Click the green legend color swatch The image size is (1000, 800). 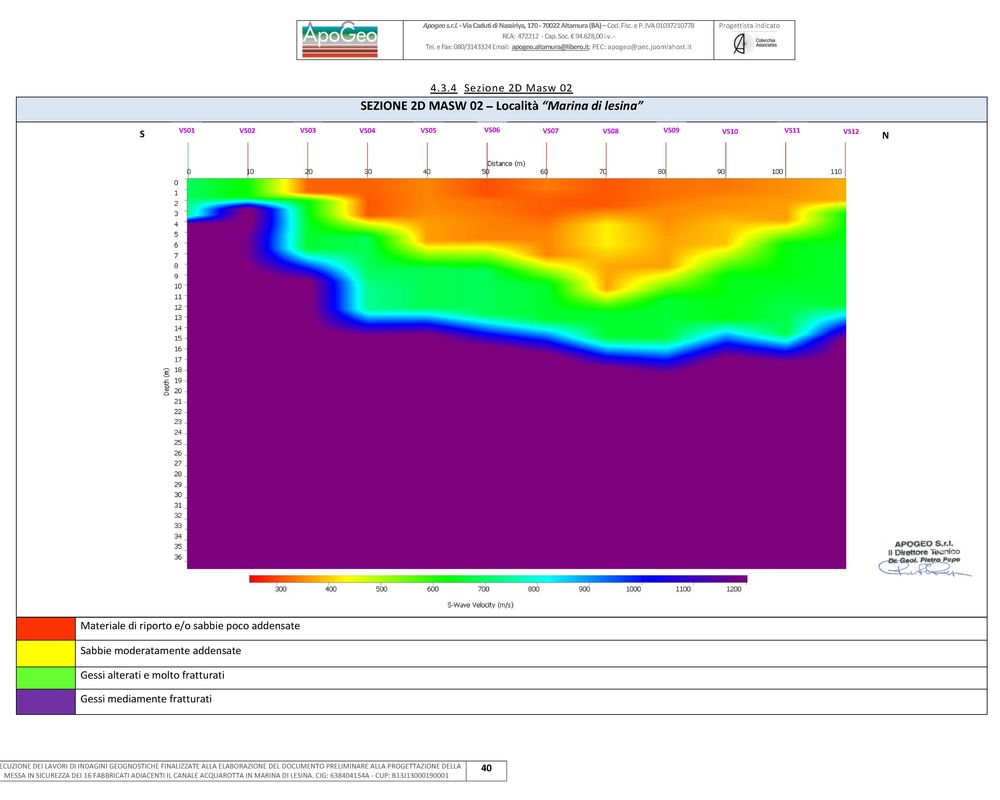[46, 676]
